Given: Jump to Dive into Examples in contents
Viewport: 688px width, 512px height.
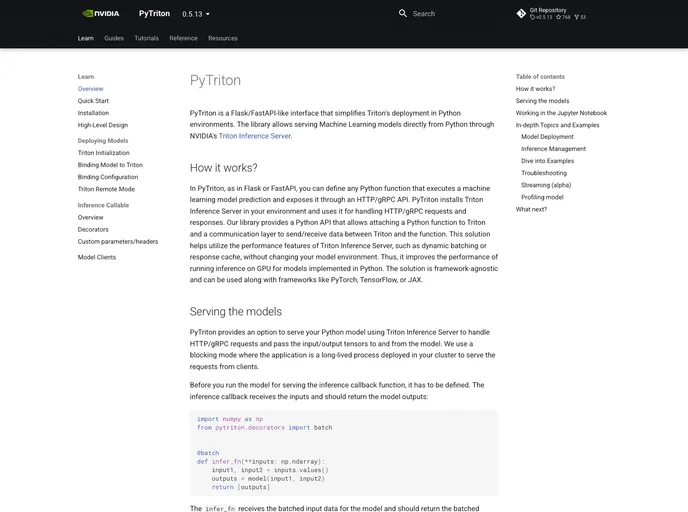Looking at the screenshot, I should pyautogui.click(x=547, y=161).
